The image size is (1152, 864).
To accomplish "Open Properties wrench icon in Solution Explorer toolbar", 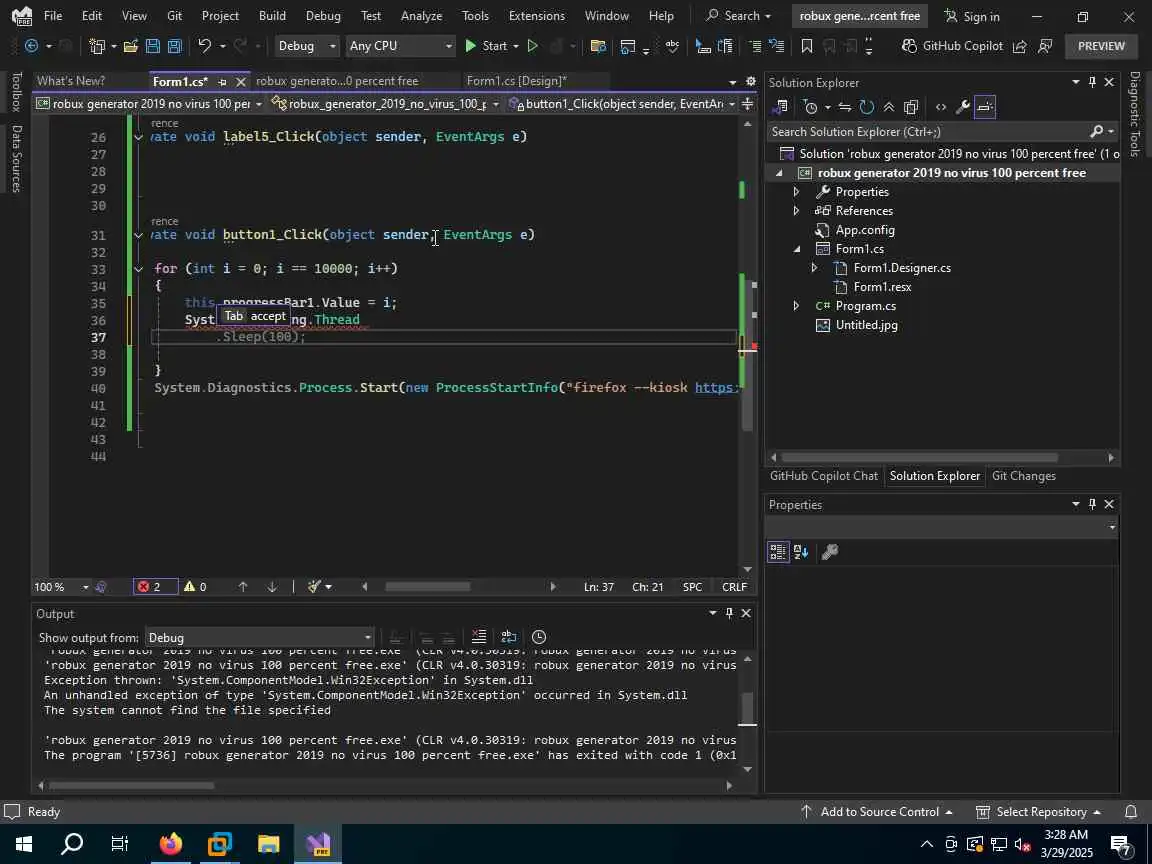I will tap(962, 107).
